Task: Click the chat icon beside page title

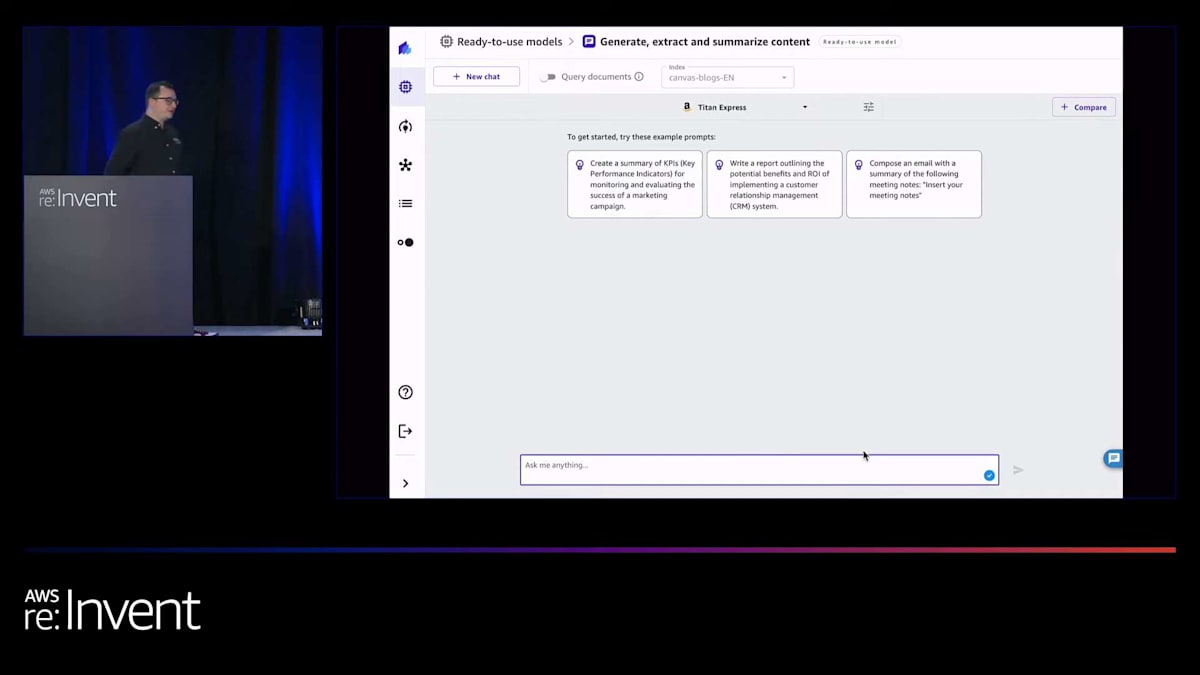Action: pyautogui.click(x=589, y=42)
